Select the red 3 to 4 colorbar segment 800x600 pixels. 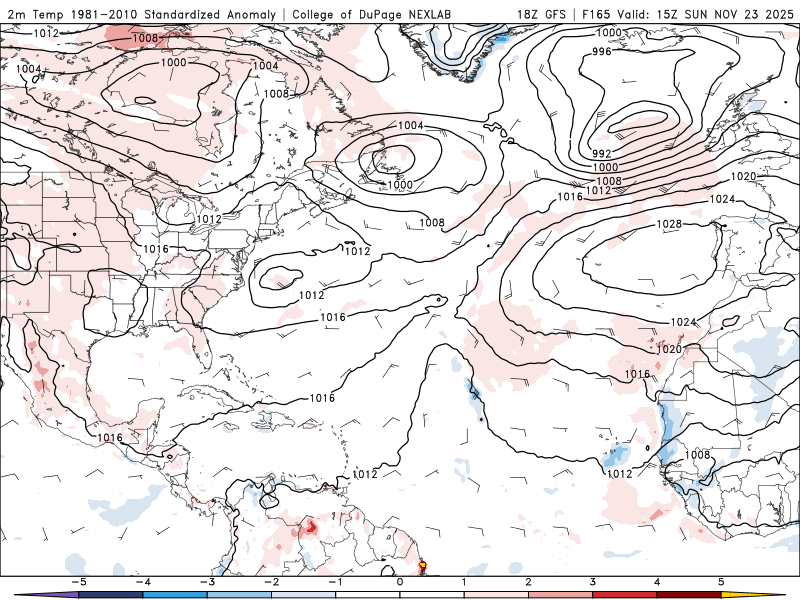(x=625, y=595)
